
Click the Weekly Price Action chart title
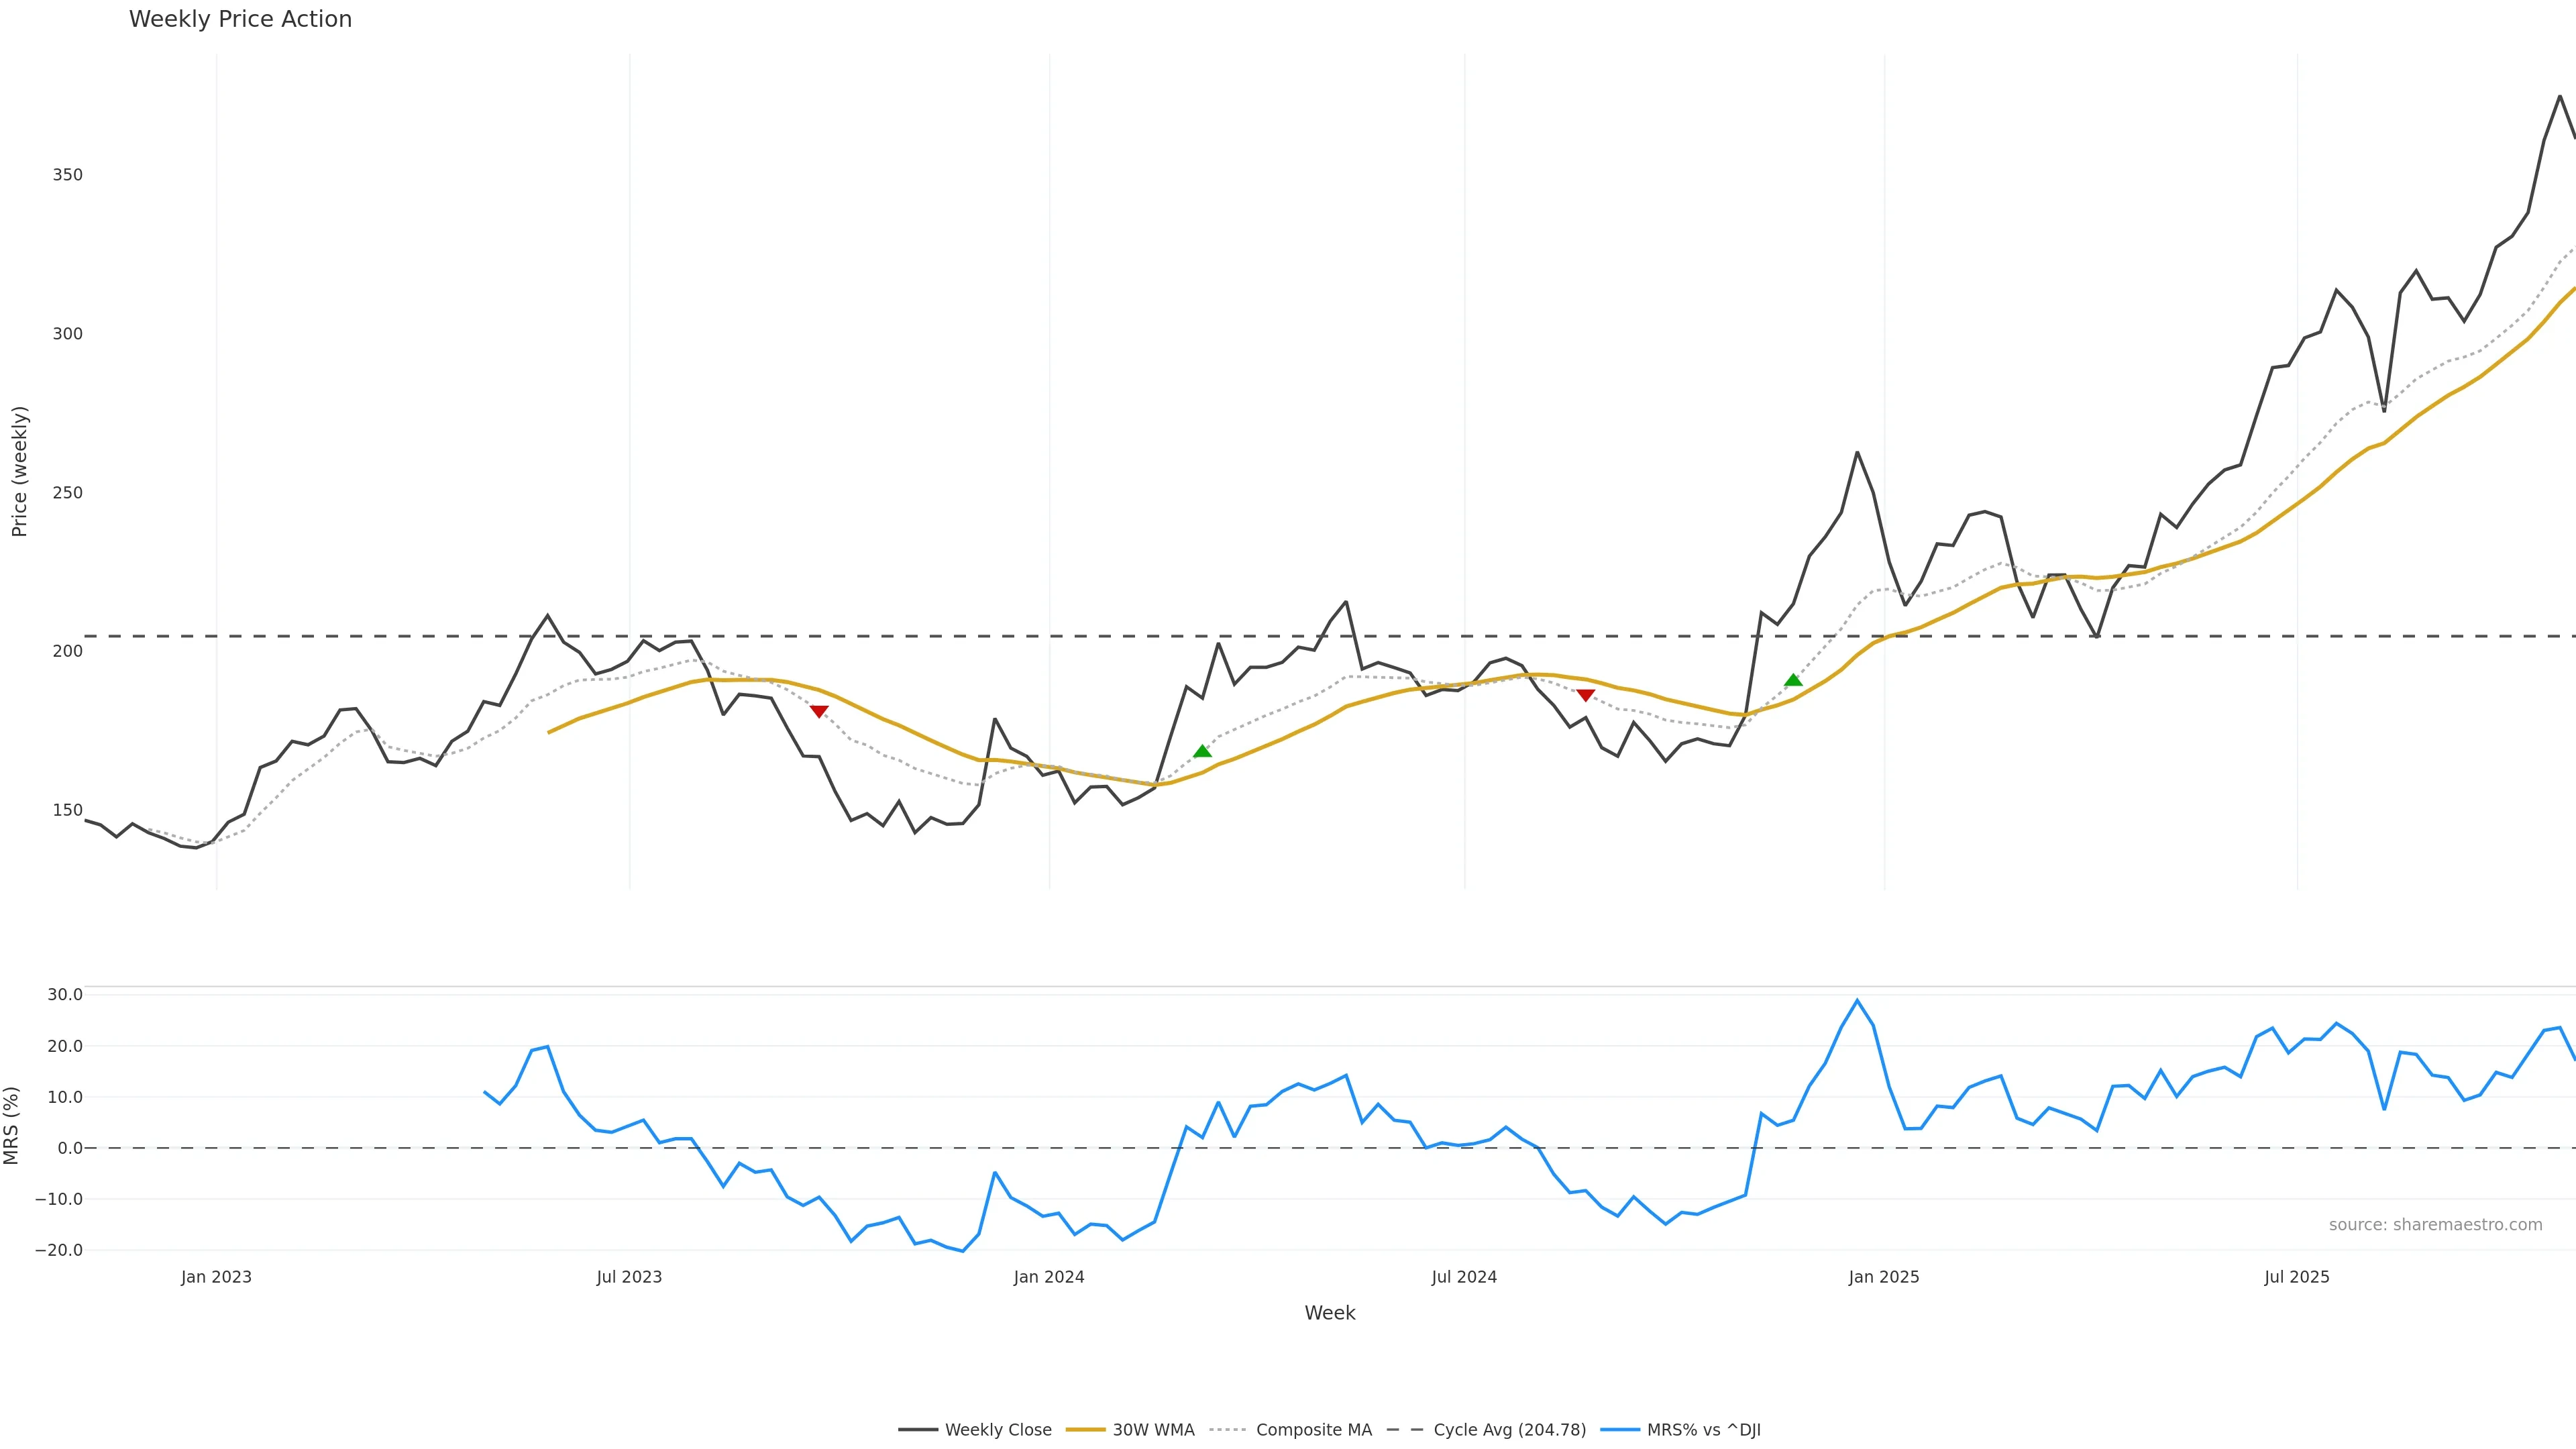[x=240, y=19]
